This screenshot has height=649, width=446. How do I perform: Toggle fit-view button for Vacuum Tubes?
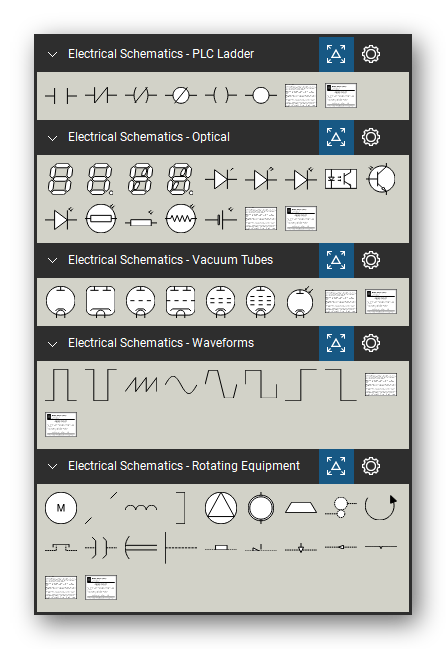coord(336,260)
